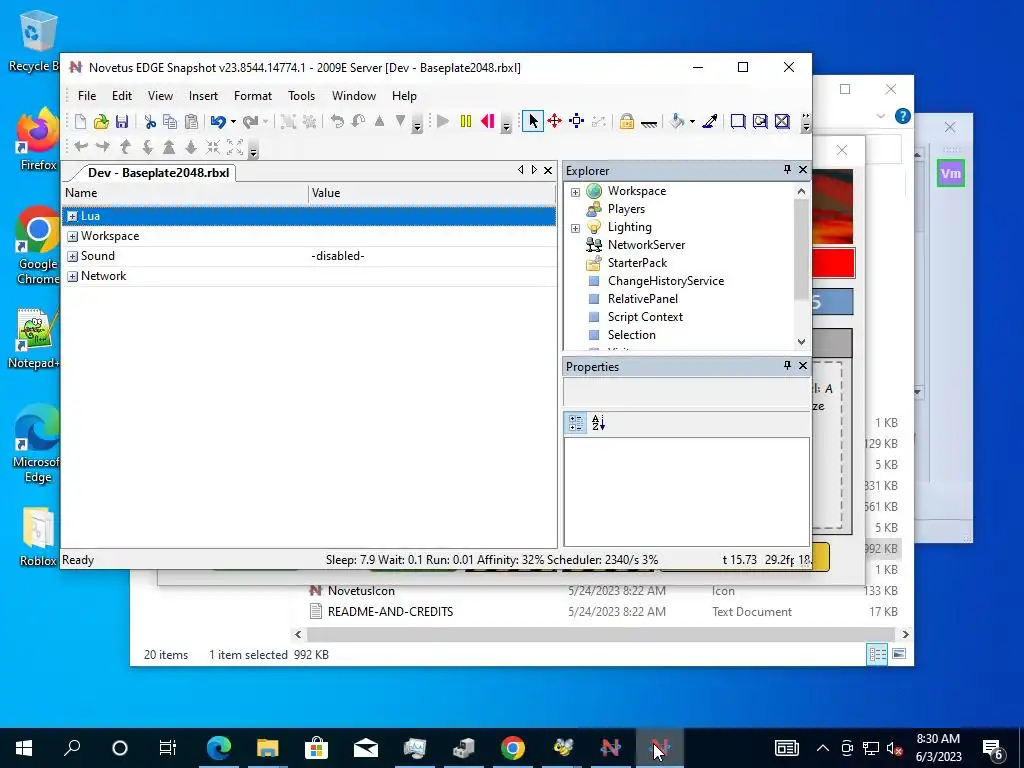
Task: Expand the Network row
Action: [72, 276]
